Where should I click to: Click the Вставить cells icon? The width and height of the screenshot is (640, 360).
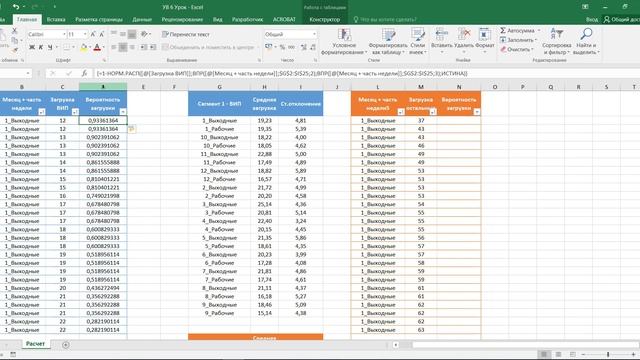[442, 35]
